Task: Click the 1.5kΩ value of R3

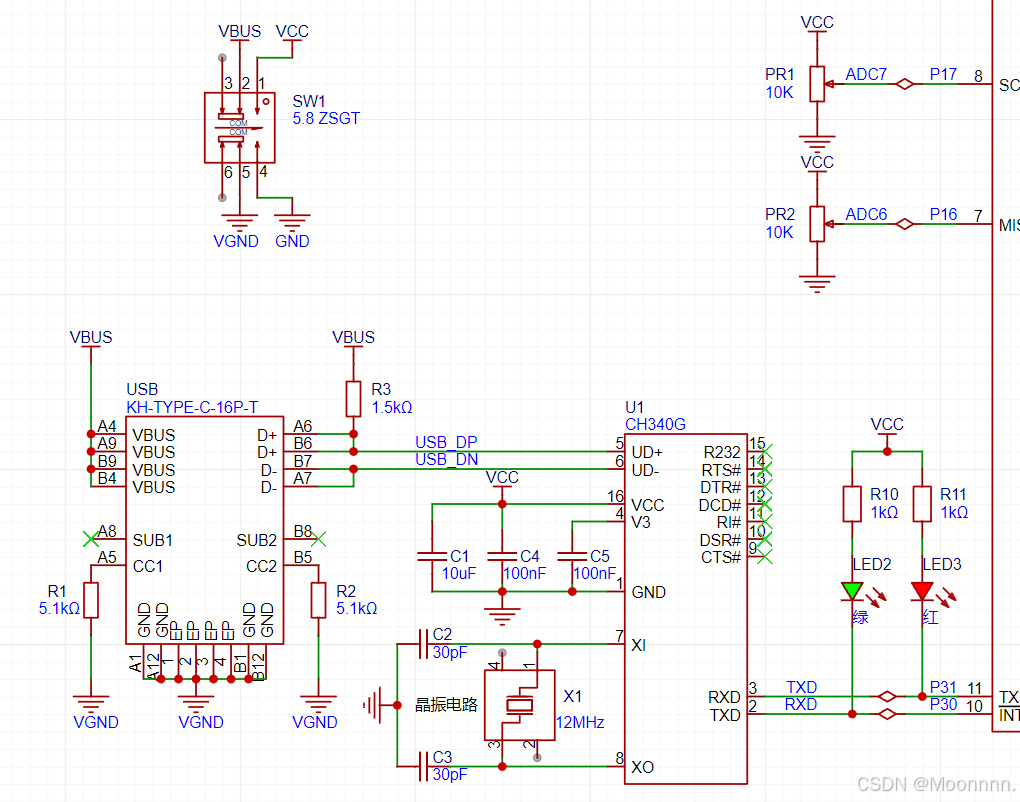Action: pyautogui.click(x=392, y=408)
